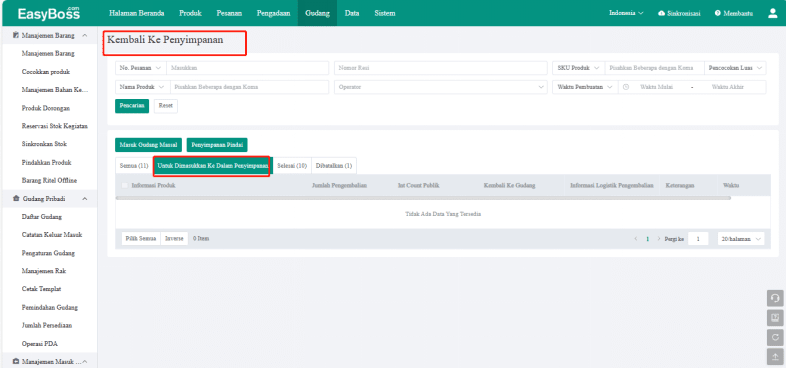Screen dimensions: 787x368
Task: Click the back-to-top arrow icon
Action: 774,357
